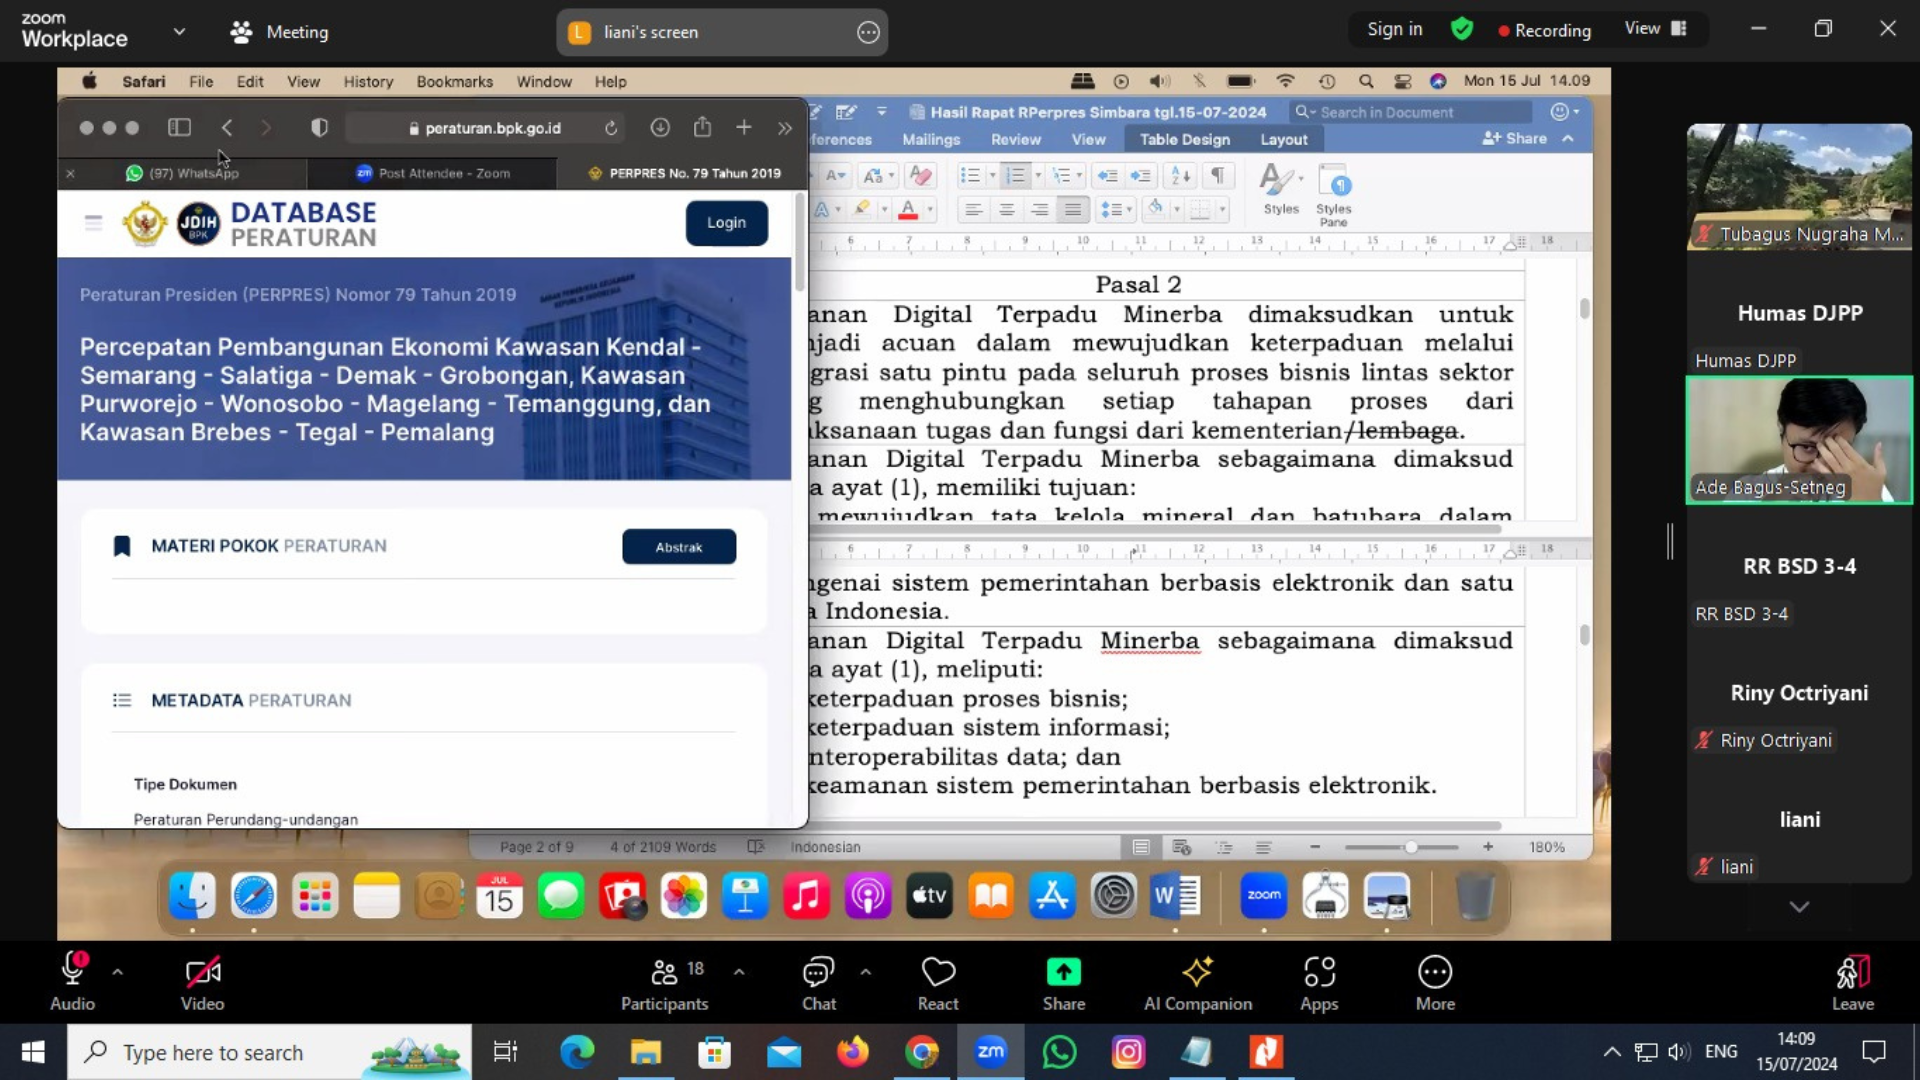Screen dimensions: 1920x1080
Task: Click Windows Start button
Action: click(x=32, y=1052)
